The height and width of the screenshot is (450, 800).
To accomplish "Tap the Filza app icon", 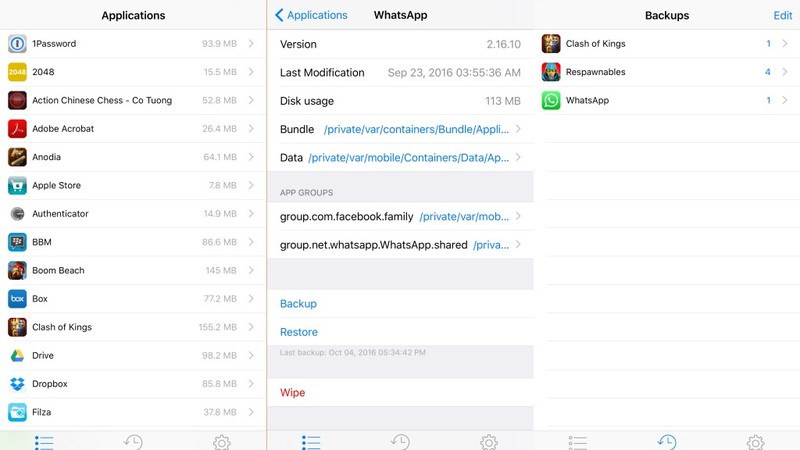I will coord(17,412).
